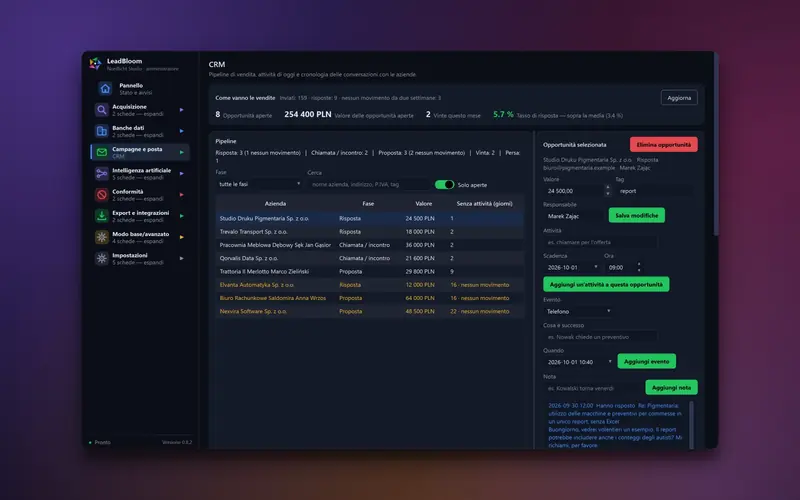The image size is (800, 500).
Task: Expand the Impostazioni section arrow
Action: point(182,258)
